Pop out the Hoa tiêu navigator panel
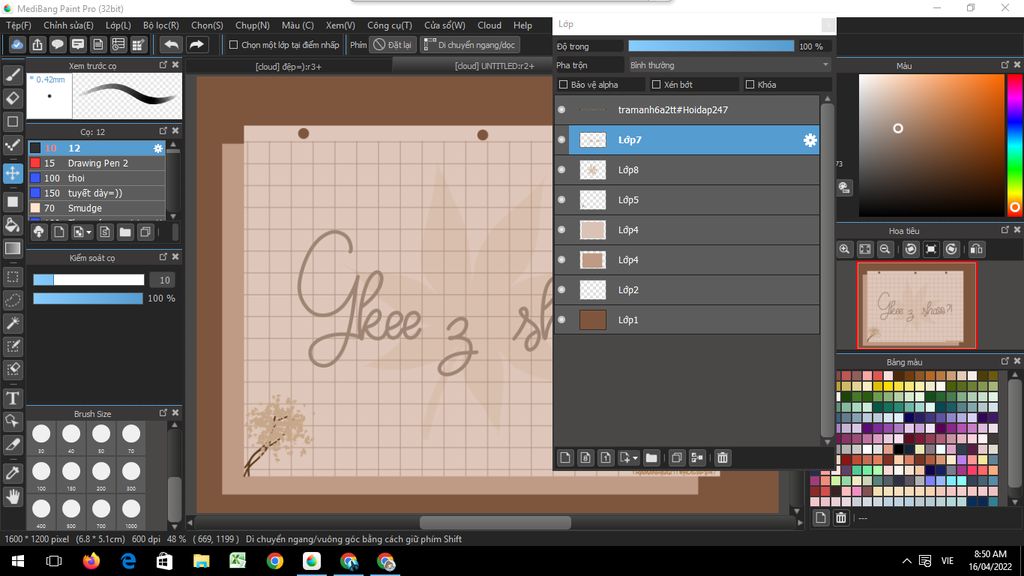Screen dimensions: 1024x576 tap(1004, 230)
